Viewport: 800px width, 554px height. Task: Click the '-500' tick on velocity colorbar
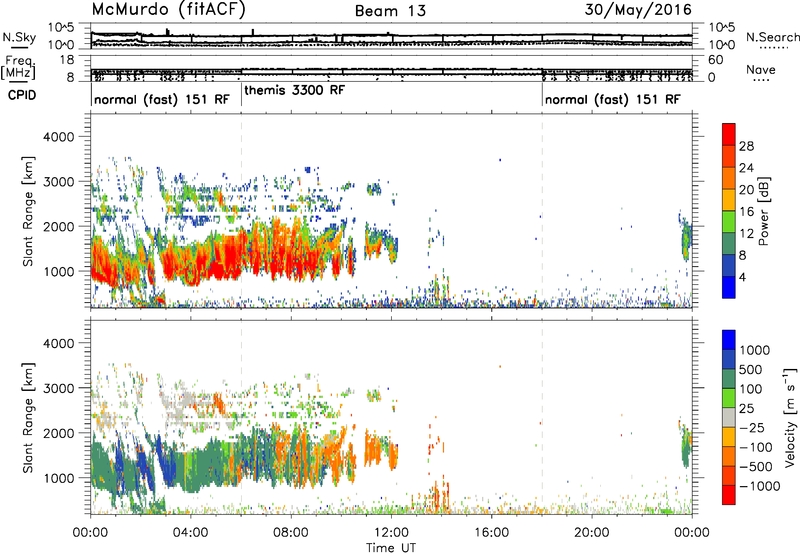point(756,467)
